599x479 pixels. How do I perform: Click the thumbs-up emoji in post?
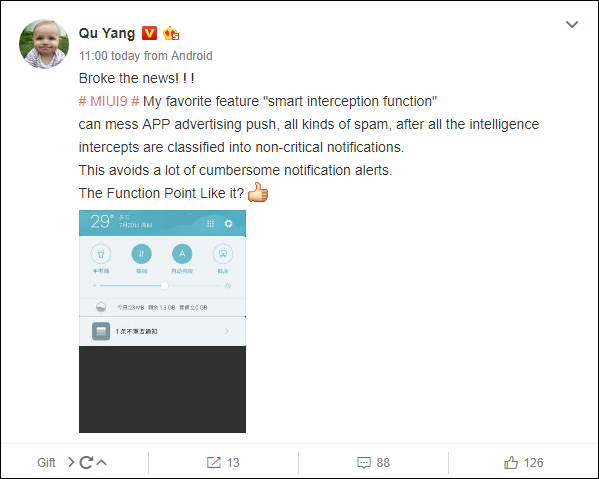pyautogui.click(x=258, y=192)
